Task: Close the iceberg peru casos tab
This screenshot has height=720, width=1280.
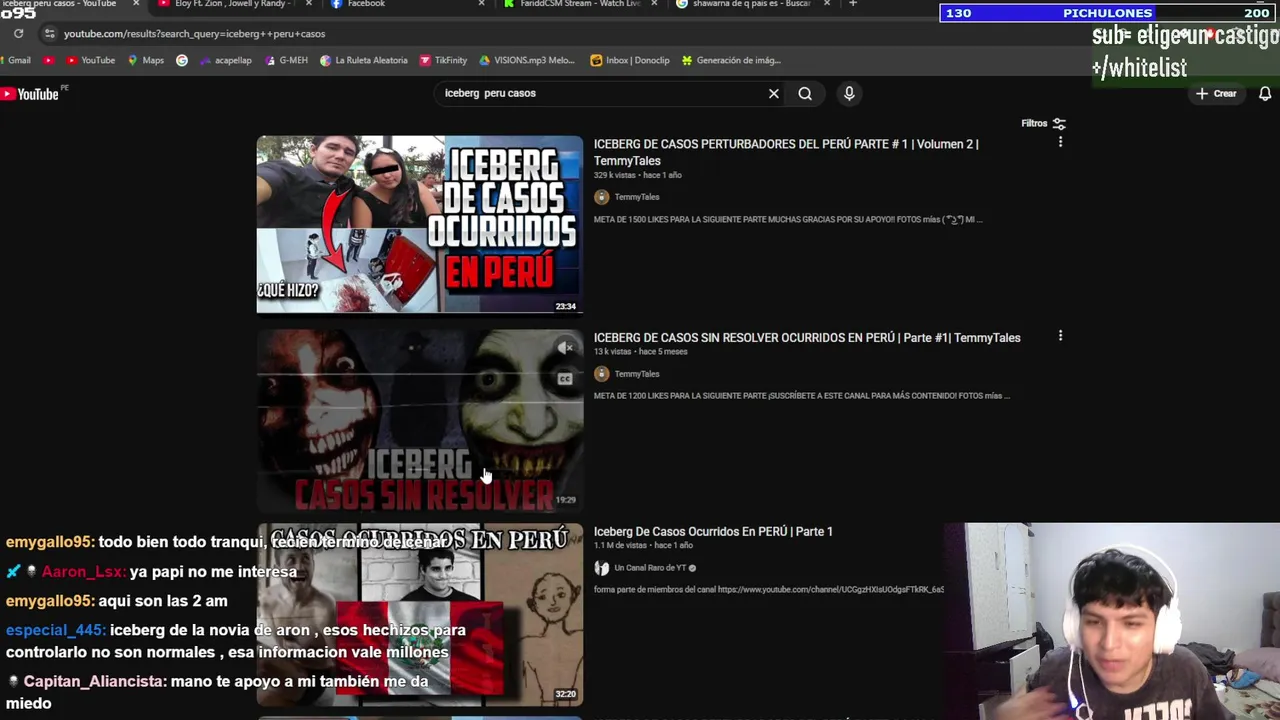Action: pos(136,4)
